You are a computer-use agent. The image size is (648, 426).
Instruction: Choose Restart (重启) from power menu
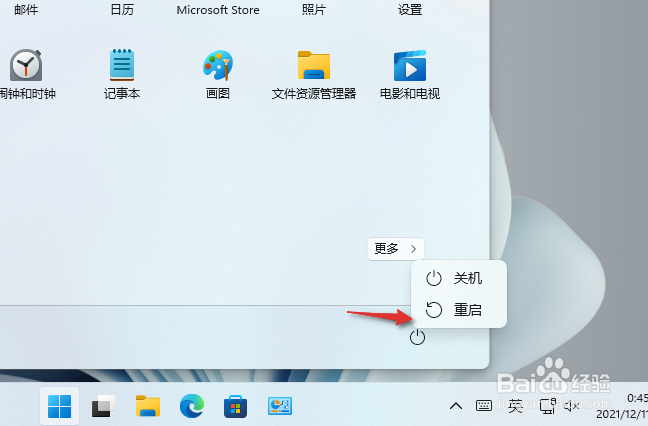coord(459,309)
